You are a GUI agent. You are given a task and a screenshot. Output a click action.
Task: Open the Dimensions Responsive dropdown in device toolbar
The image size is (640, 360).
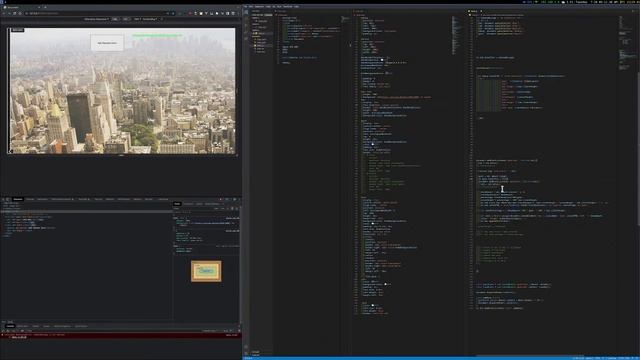(97, 19)
